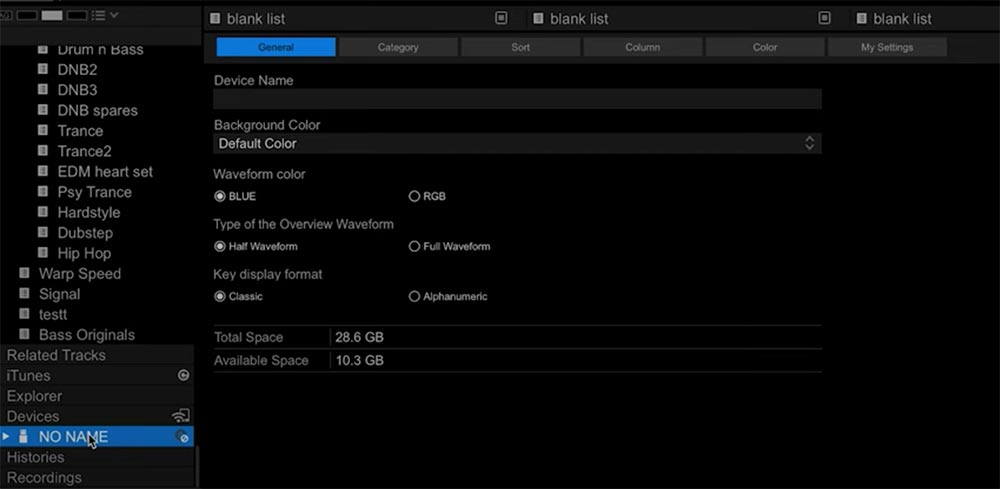The width and height of the screenshot is (1000, 489).
Task: Select RGB waveform color
Action: click(414, 197)
